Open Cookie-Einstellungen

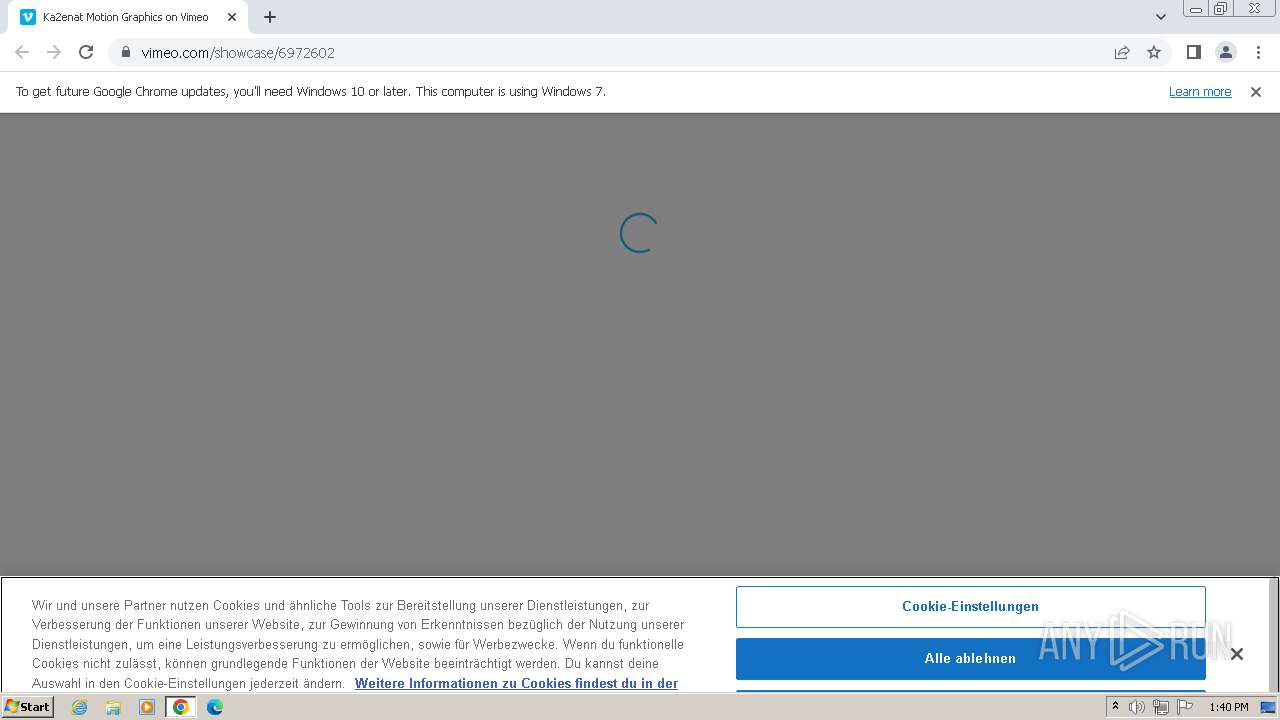970,606
